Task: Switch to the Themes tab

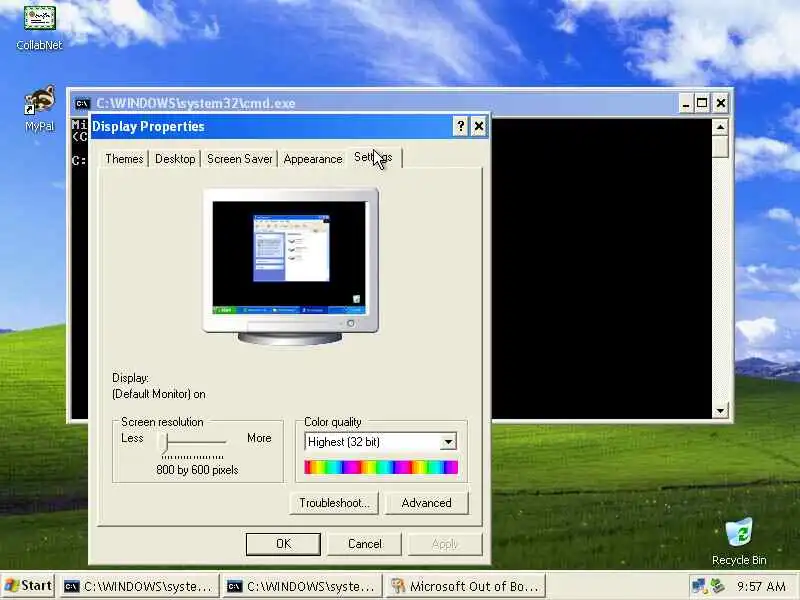Action: coord(124,159)
